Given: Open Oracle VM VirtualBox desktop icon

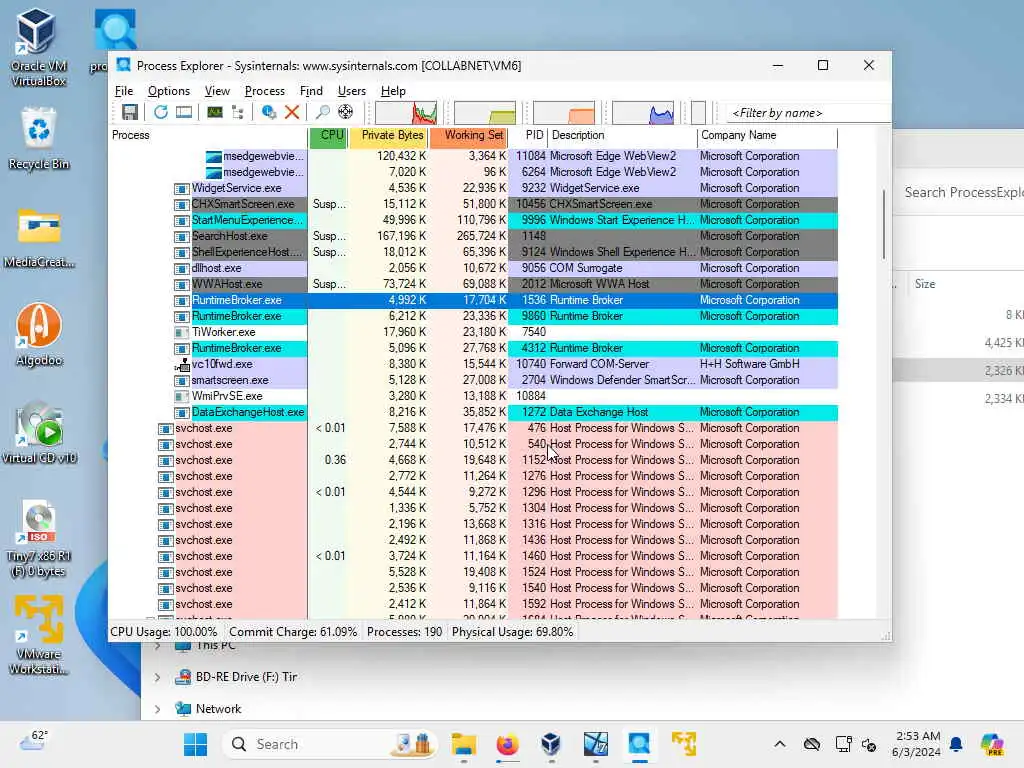Looking at the screenshot, I should tap(38, 48).
